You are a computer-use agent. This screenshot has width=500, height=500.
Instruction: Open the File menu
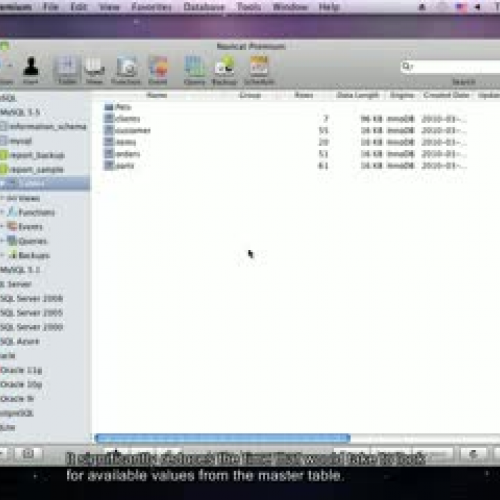pyautogui.click(x=51, y=7)
